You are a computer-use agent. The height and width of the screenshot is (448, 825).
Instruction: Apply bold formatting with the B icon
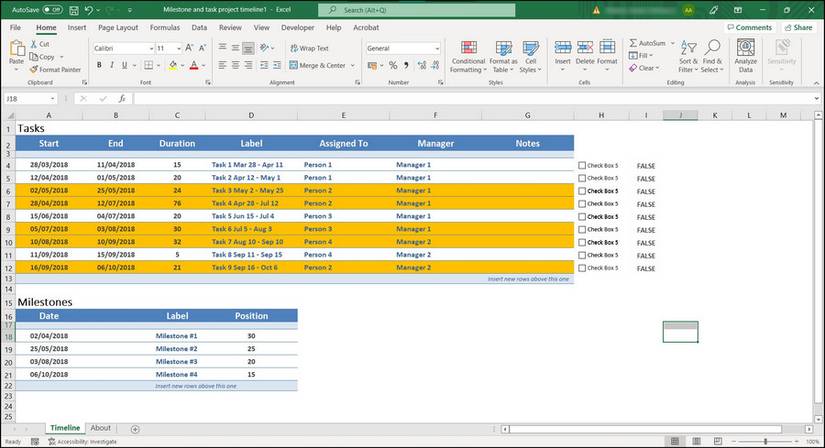coord(99,65)
